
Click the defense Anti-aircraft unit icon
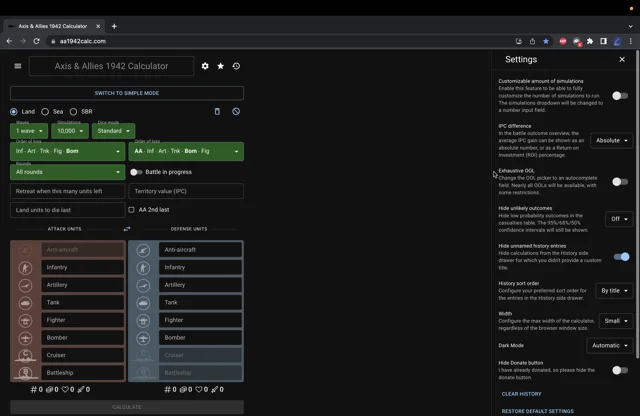143,250
